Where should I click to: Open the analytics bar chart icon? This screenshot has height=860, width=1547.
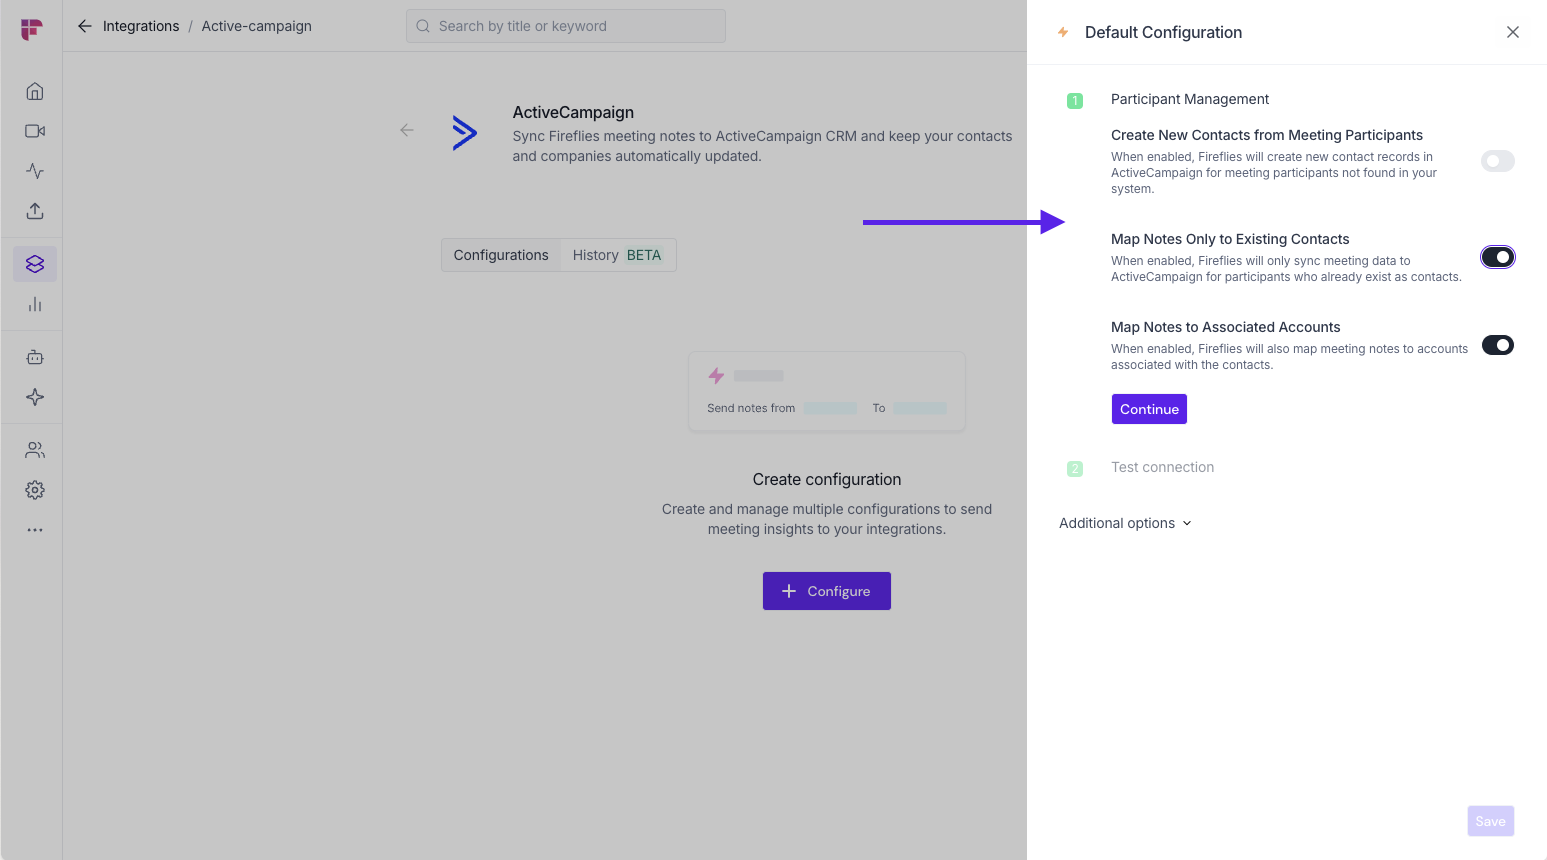pos(35,304)
